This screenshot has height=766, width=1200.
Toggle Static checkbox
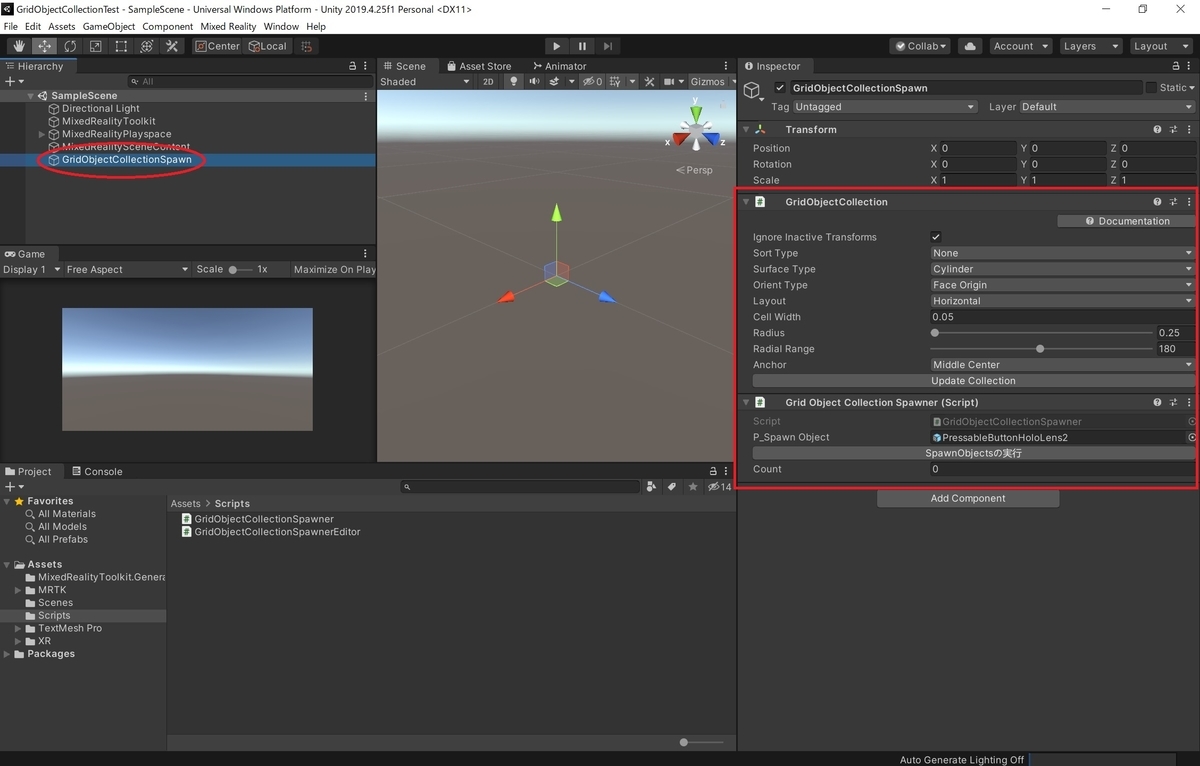[x=1151, y=88]
